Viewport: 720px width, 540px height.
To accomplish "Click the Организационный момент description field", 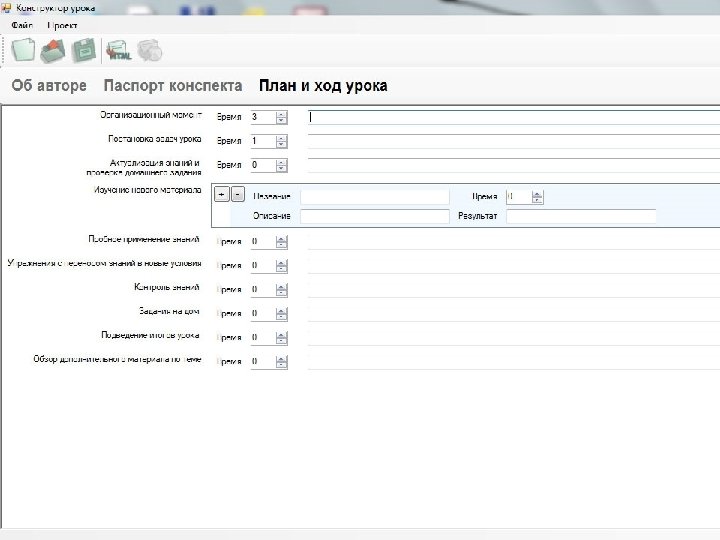I will coord(514,117).
